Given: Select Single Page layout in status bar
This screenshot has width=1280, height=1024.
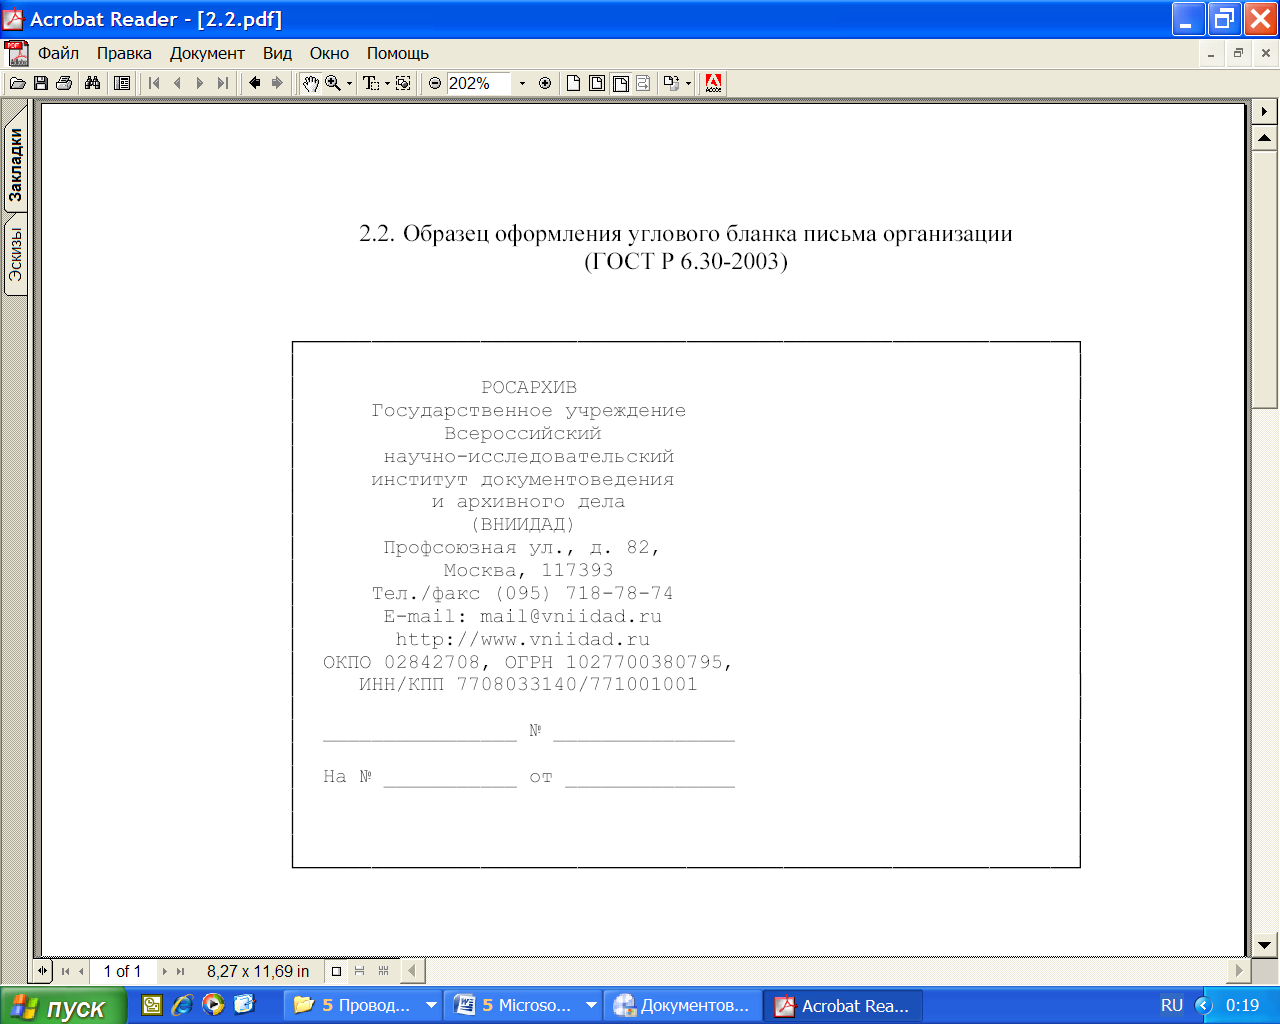Looking at the screenshot, I should coord(336,971).
